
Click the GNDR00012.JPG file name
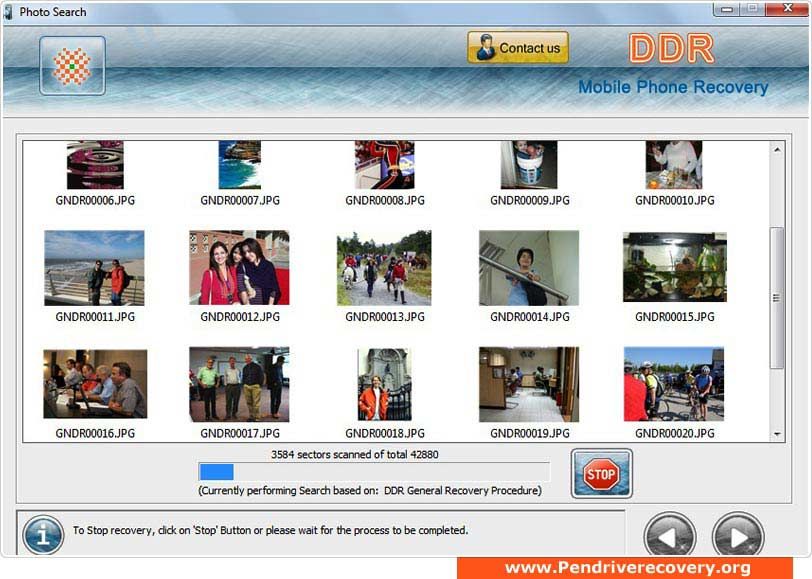click(240, 317)
